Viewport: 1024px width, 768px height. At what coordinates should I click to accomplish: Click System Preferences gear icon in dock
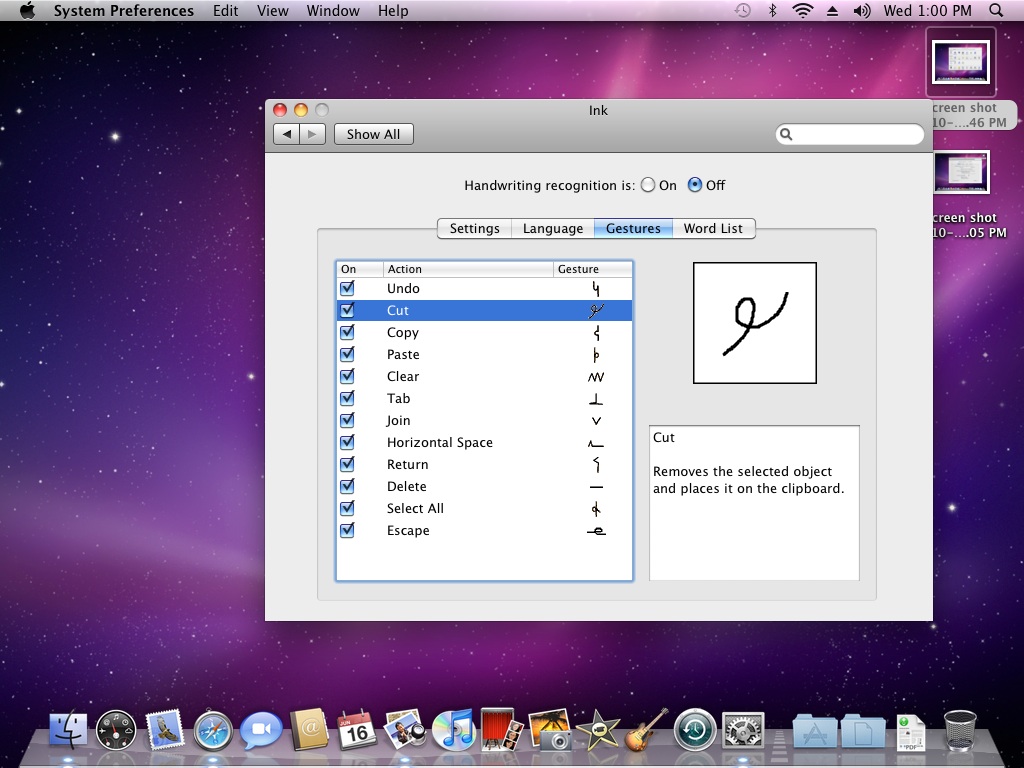pyautogui.click(x=743, y=730)
